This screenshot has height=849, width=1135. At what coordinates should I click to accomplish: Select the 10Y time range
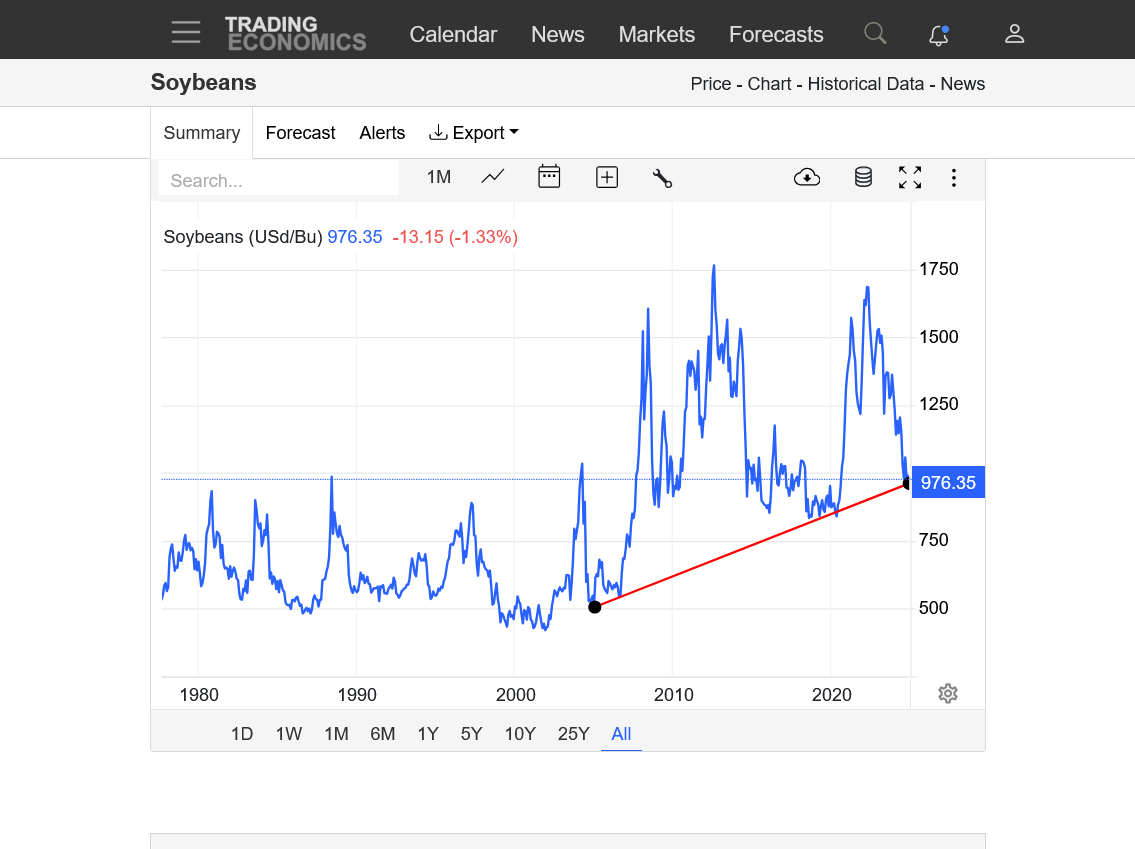pos(520,734)
